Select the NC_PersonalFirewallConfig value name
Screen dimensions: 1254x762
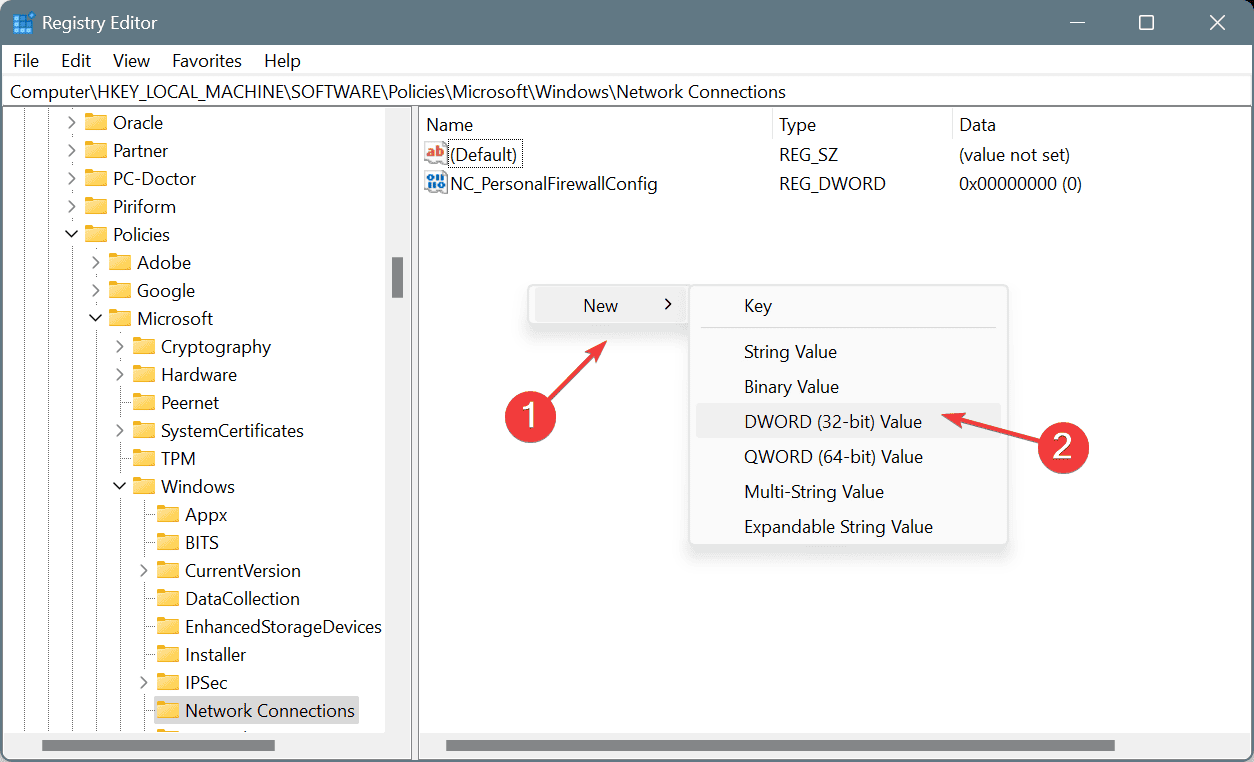point(554,183)
